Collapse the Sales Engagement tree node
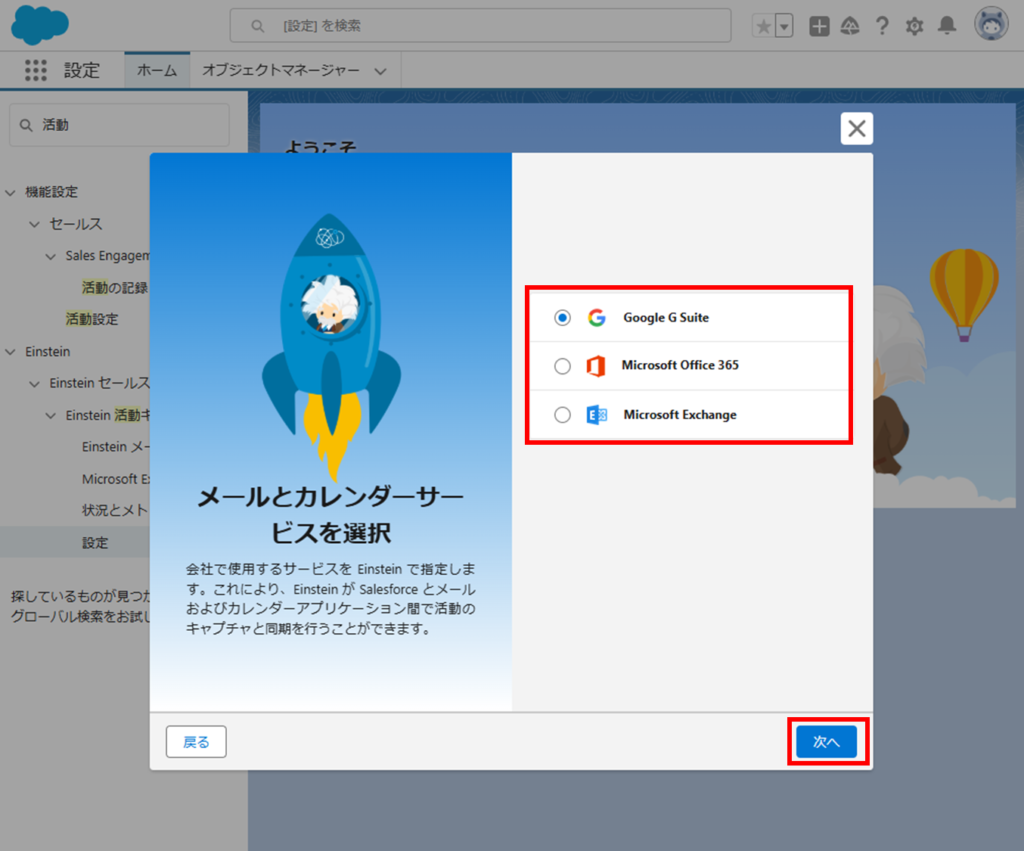Image resolution: width=1024 pixels, height=851 pixels. tap(50, 256)
